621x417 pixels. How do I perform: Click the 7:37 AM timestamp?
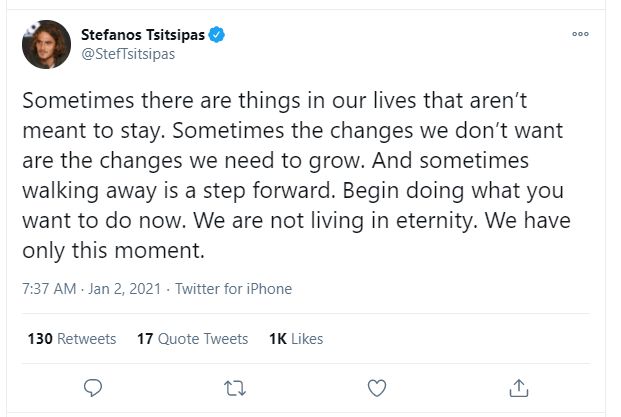coord(48,289)
